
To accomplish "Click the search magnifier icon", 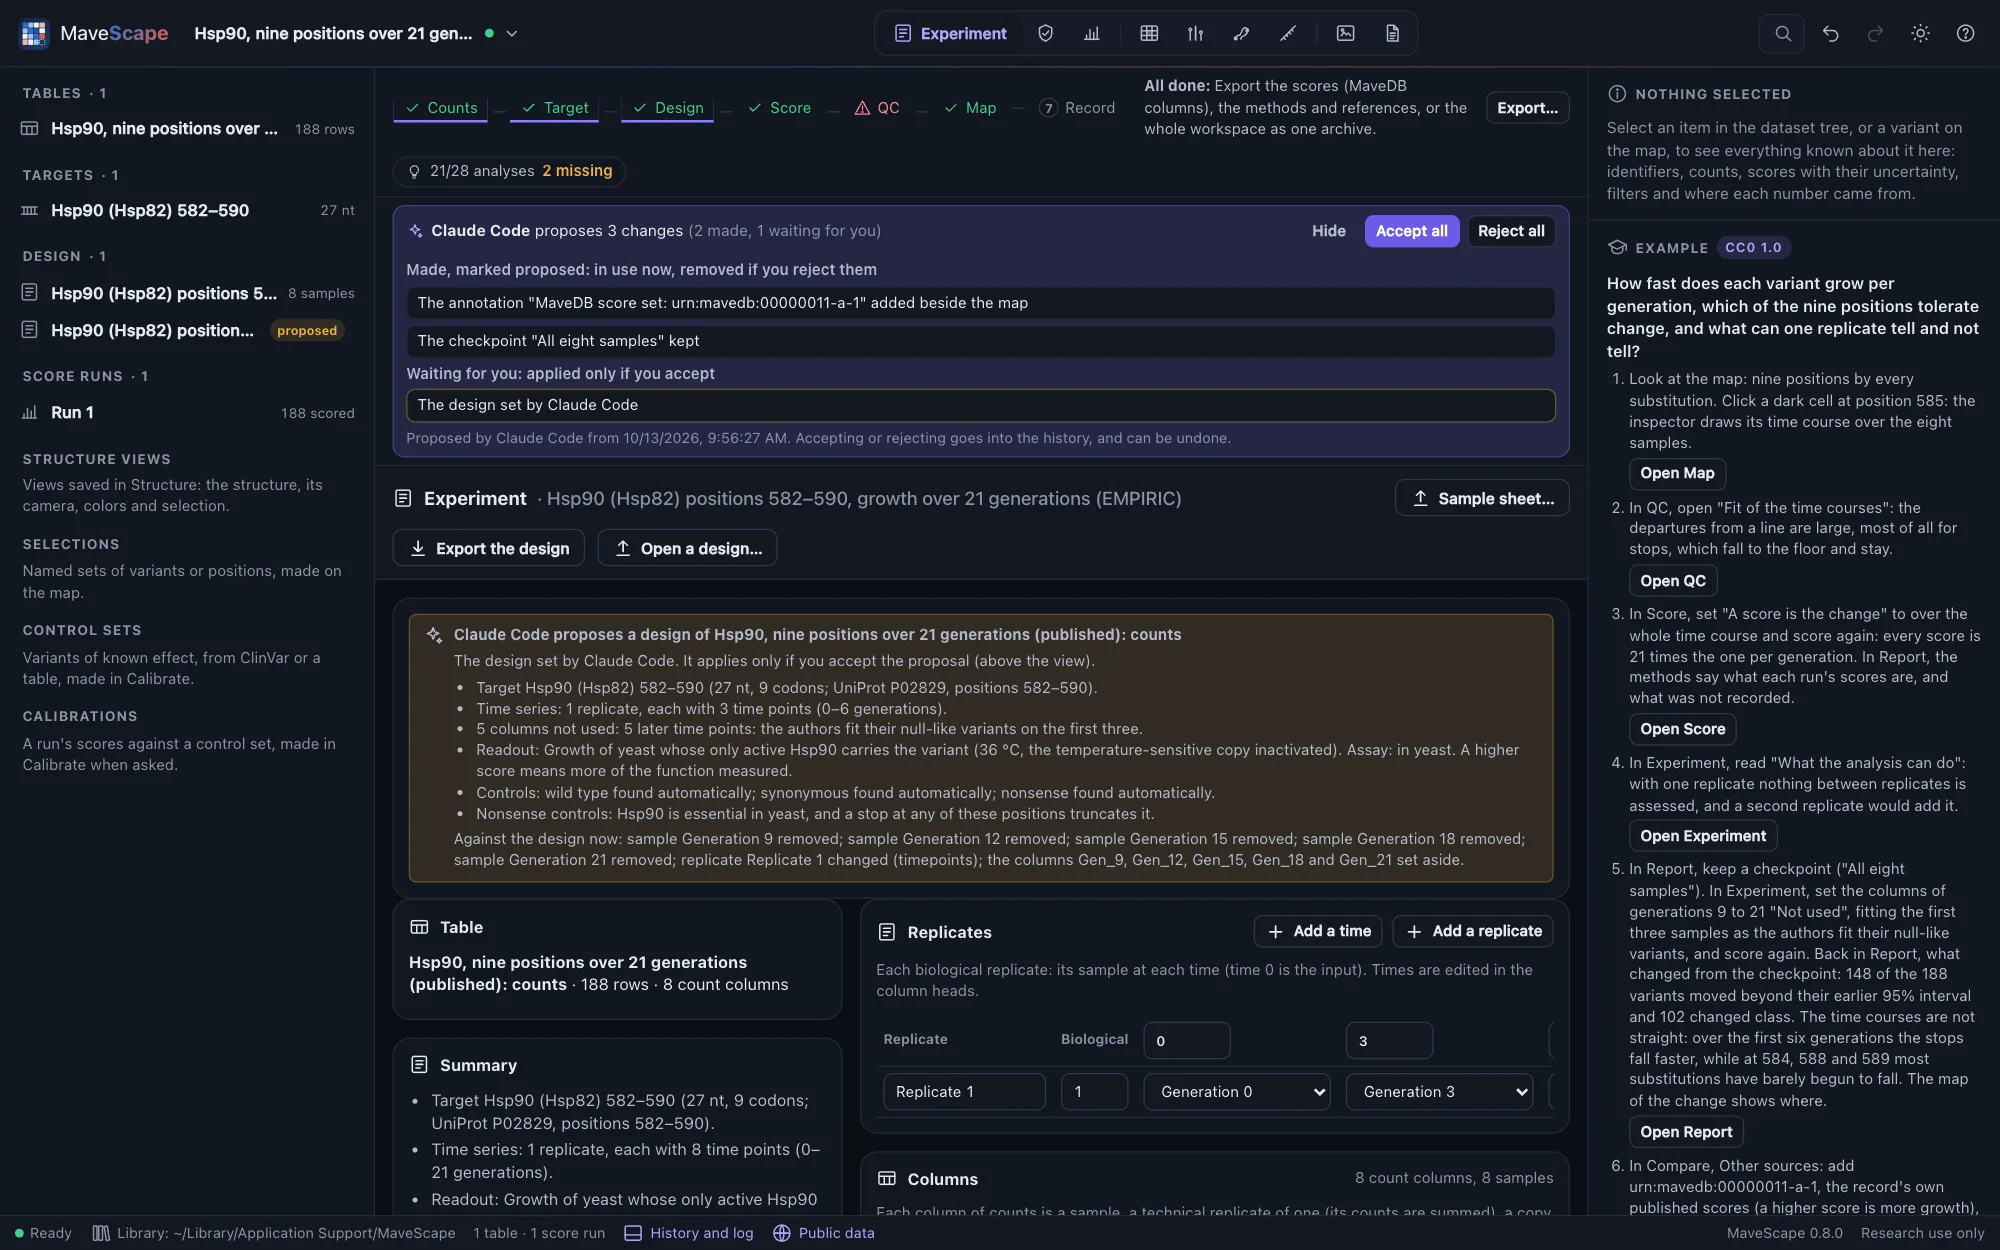I will point(1782,33).
